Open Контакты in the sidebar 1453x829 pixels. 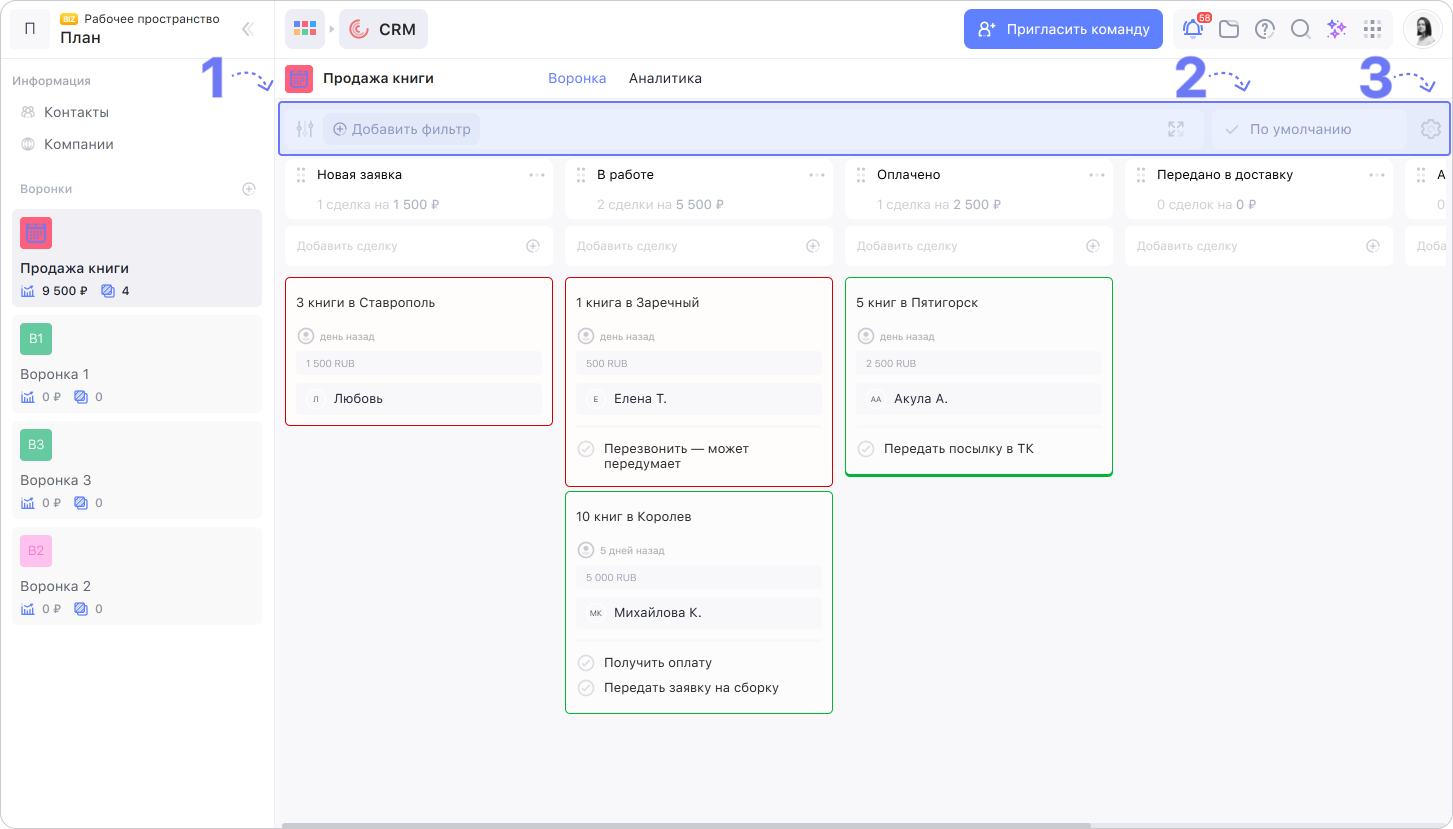[x=76, y=112]
